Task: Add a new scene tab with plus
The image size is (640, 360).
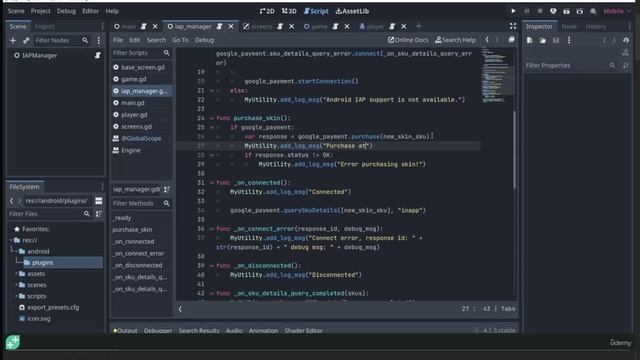Action: pyautogui.click(x=418, y=27)
